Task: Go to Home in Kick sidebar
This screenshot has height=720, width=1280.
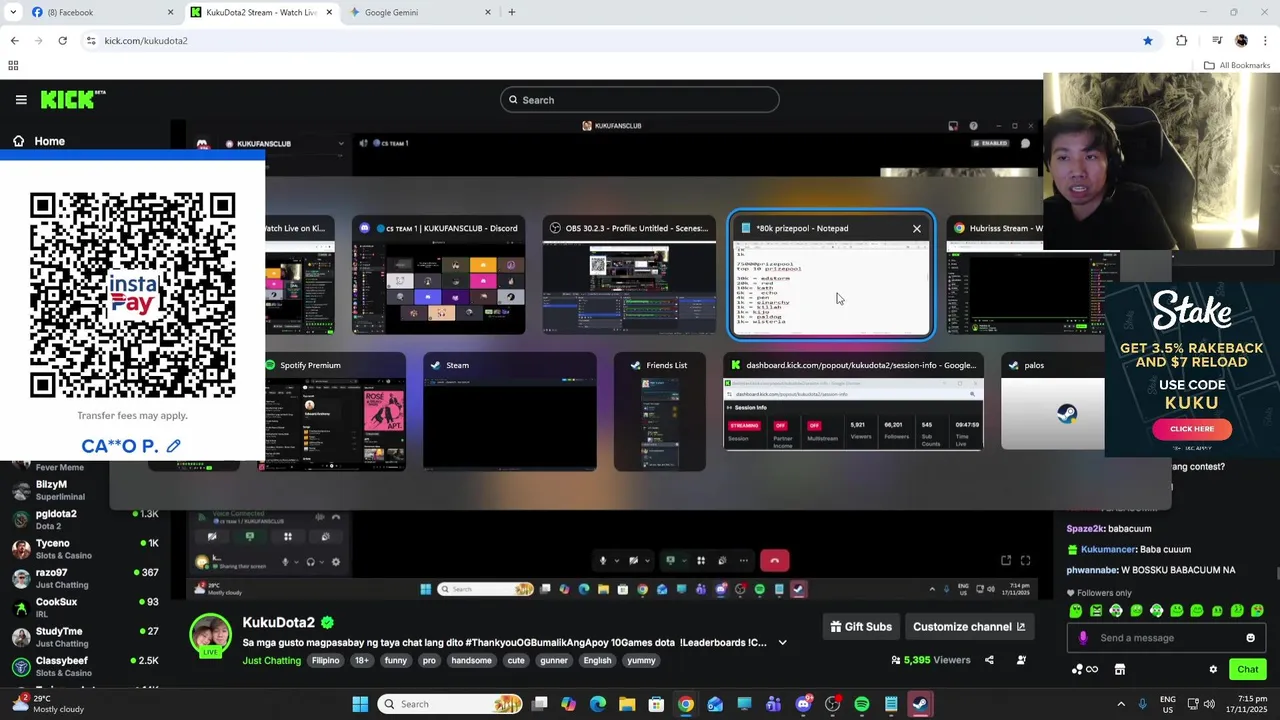Action: [x=38, y=141]
